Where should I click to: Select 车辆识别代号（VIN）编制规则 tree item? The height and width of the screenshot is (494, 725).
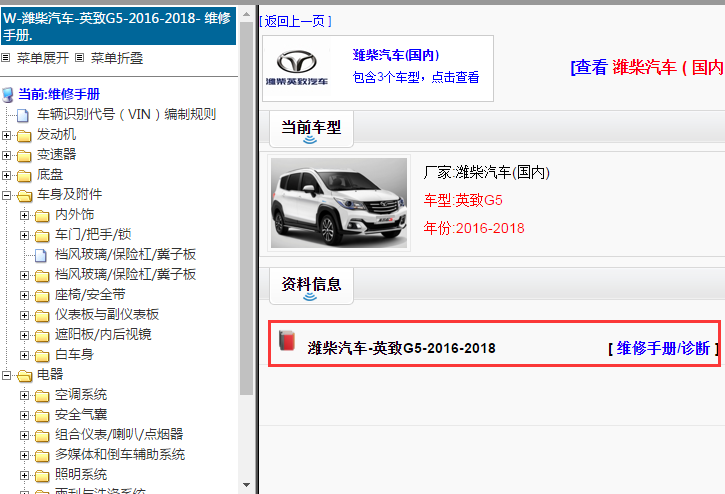(x=126, y=114)
